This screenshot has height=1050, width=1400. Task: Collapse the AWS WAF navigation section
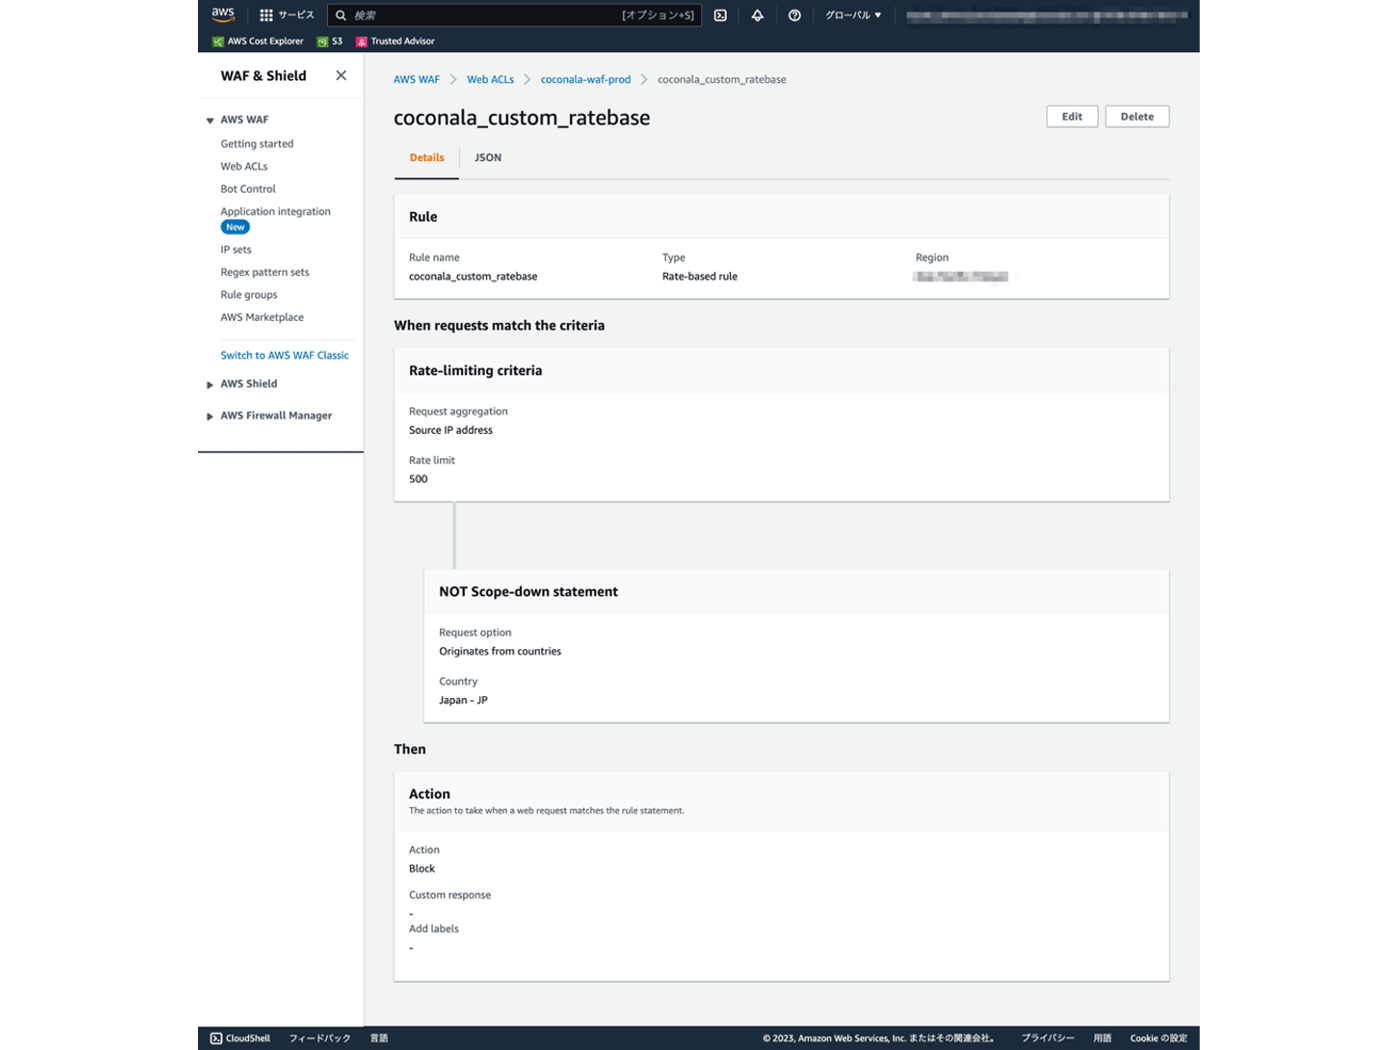tap(209, 119)
